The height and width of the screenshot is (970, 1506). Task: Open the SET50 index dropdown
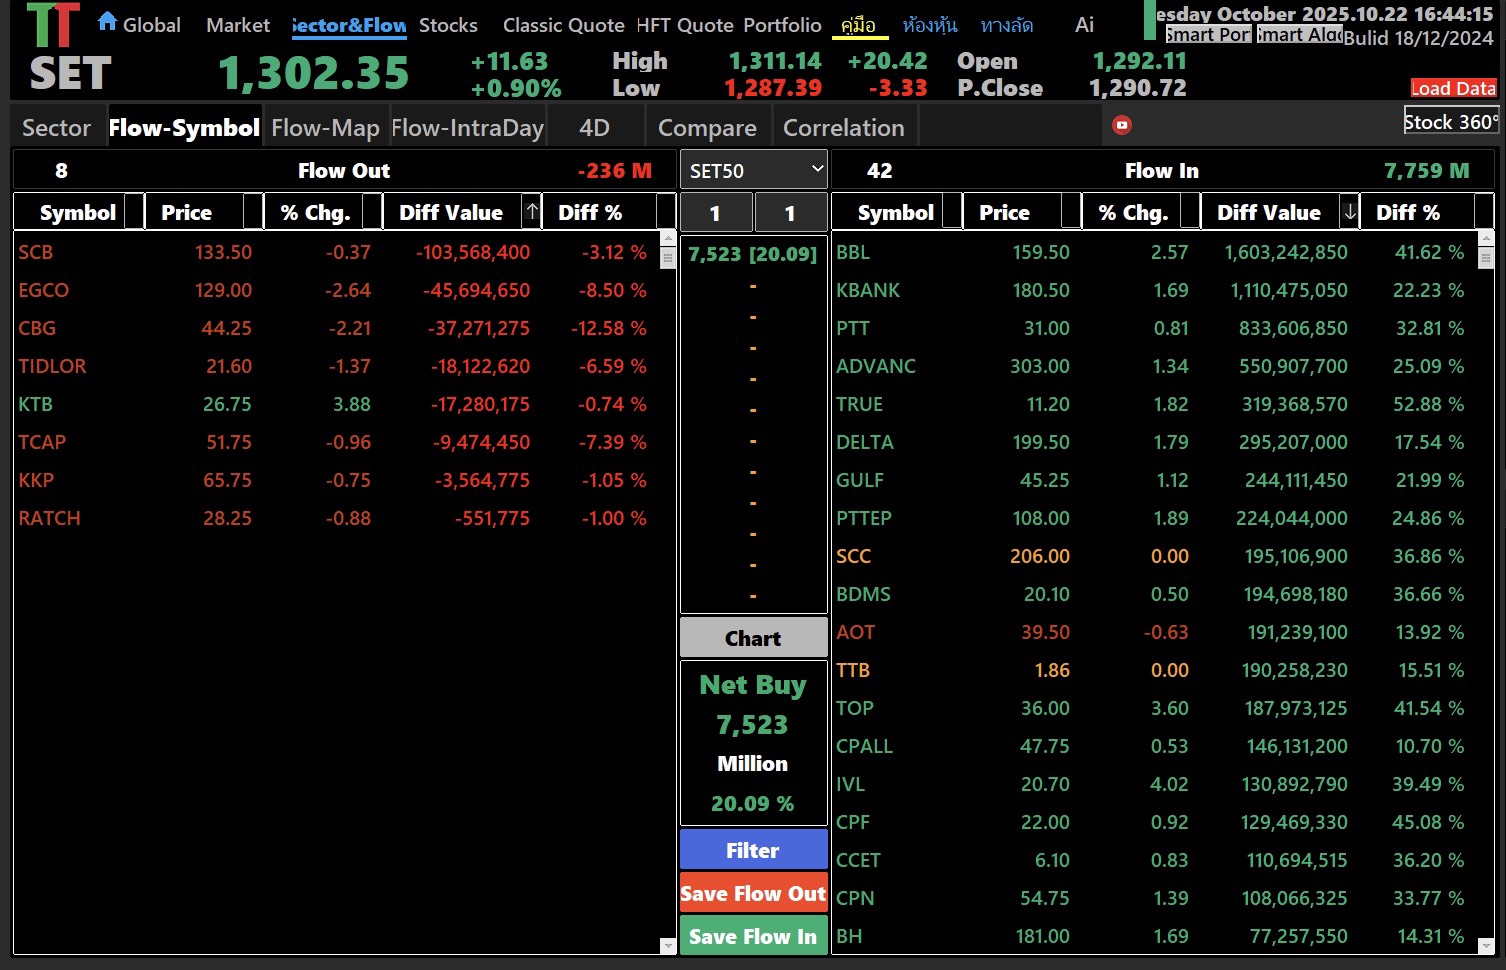[x=754, y=170]
